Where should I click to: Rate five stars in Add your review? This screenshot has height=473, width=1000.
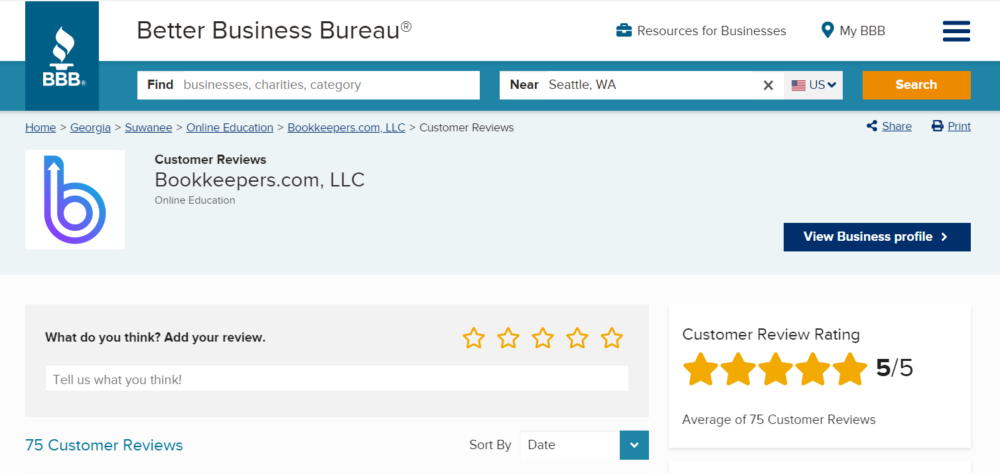(612, 338)
